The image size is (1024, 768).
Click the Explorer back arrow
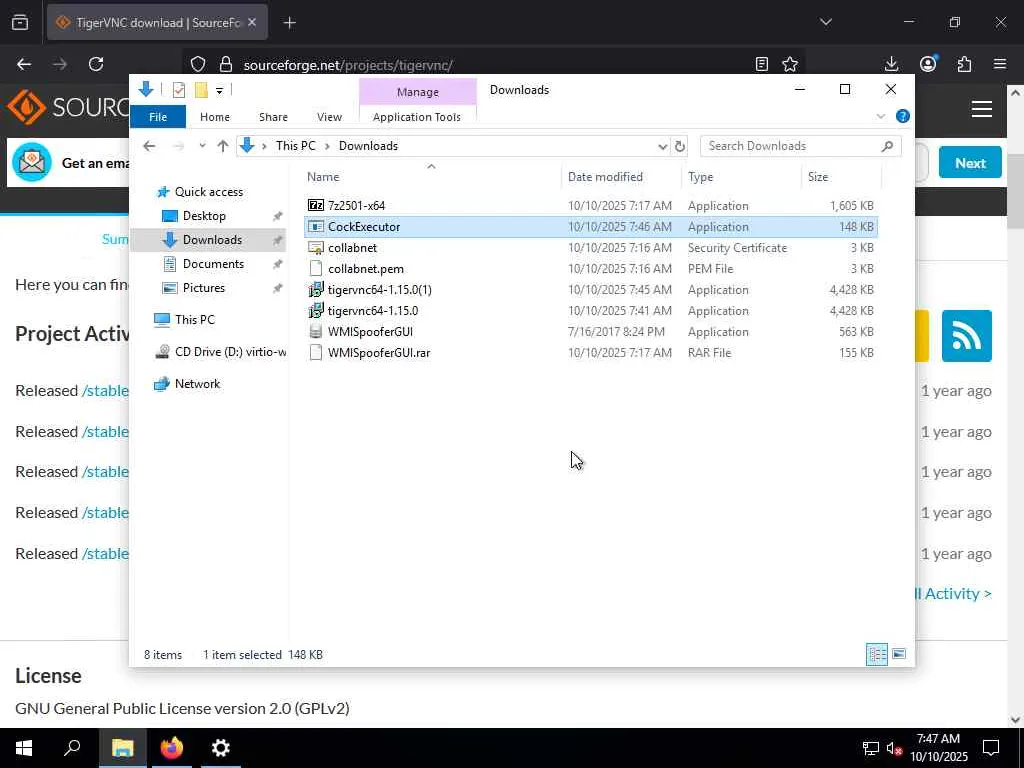[x=149, y=146]
